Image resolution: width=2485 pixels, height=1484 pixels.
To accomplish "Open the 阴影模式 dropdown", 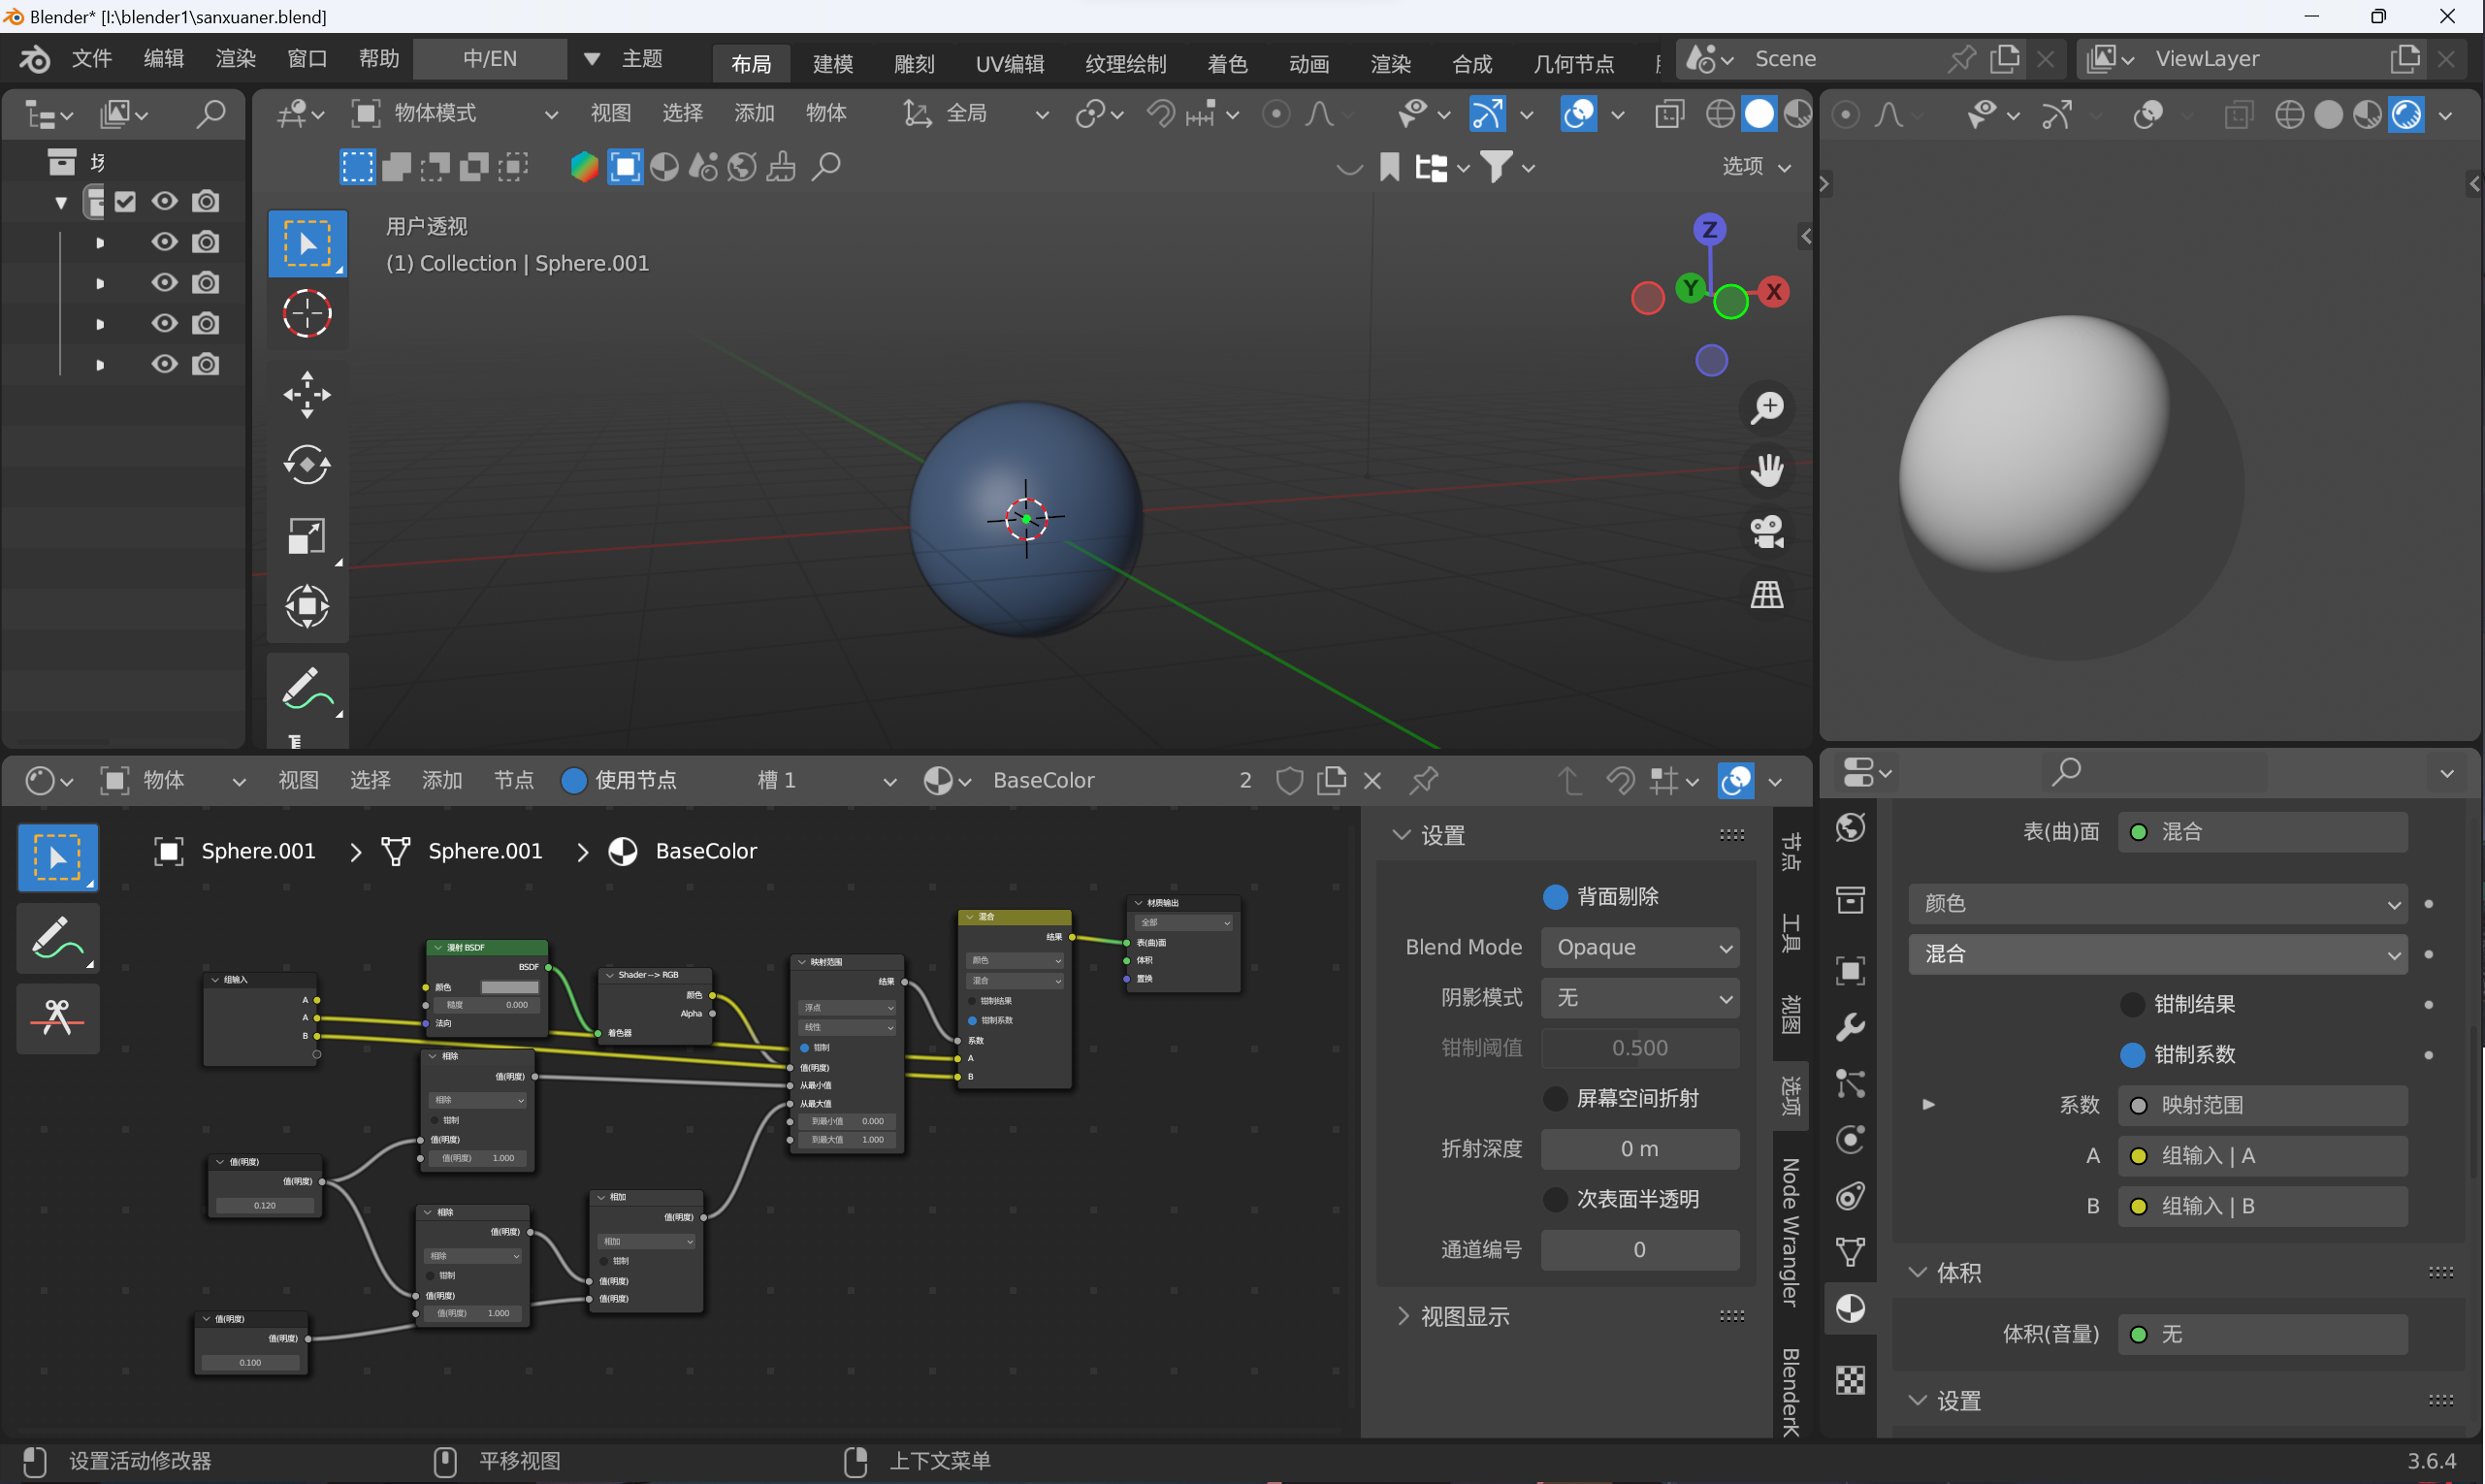I will click(1640, 997).
